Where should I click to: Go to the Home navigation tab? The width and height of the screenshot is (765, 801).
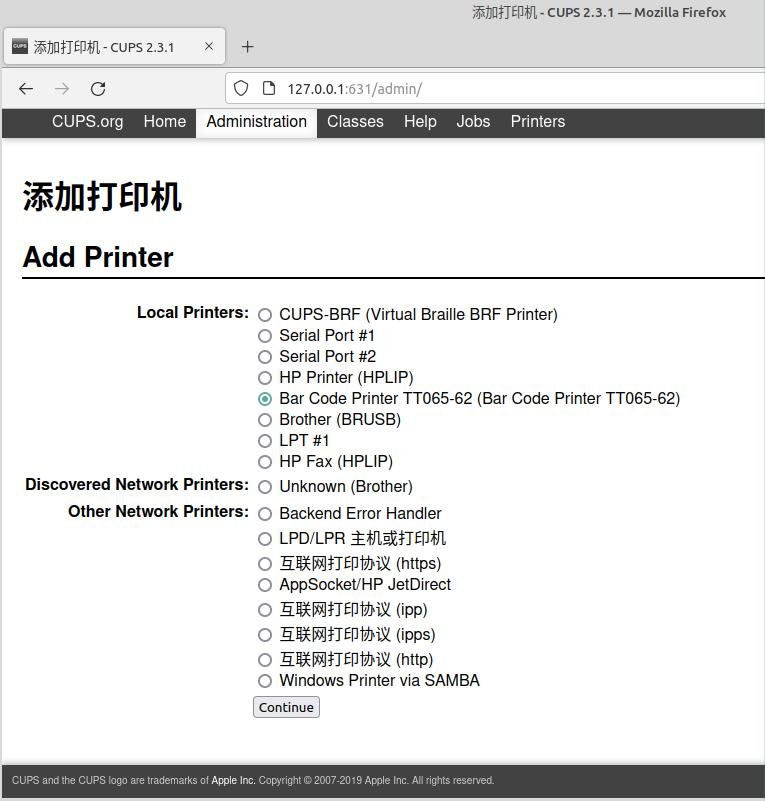point(164,122)
